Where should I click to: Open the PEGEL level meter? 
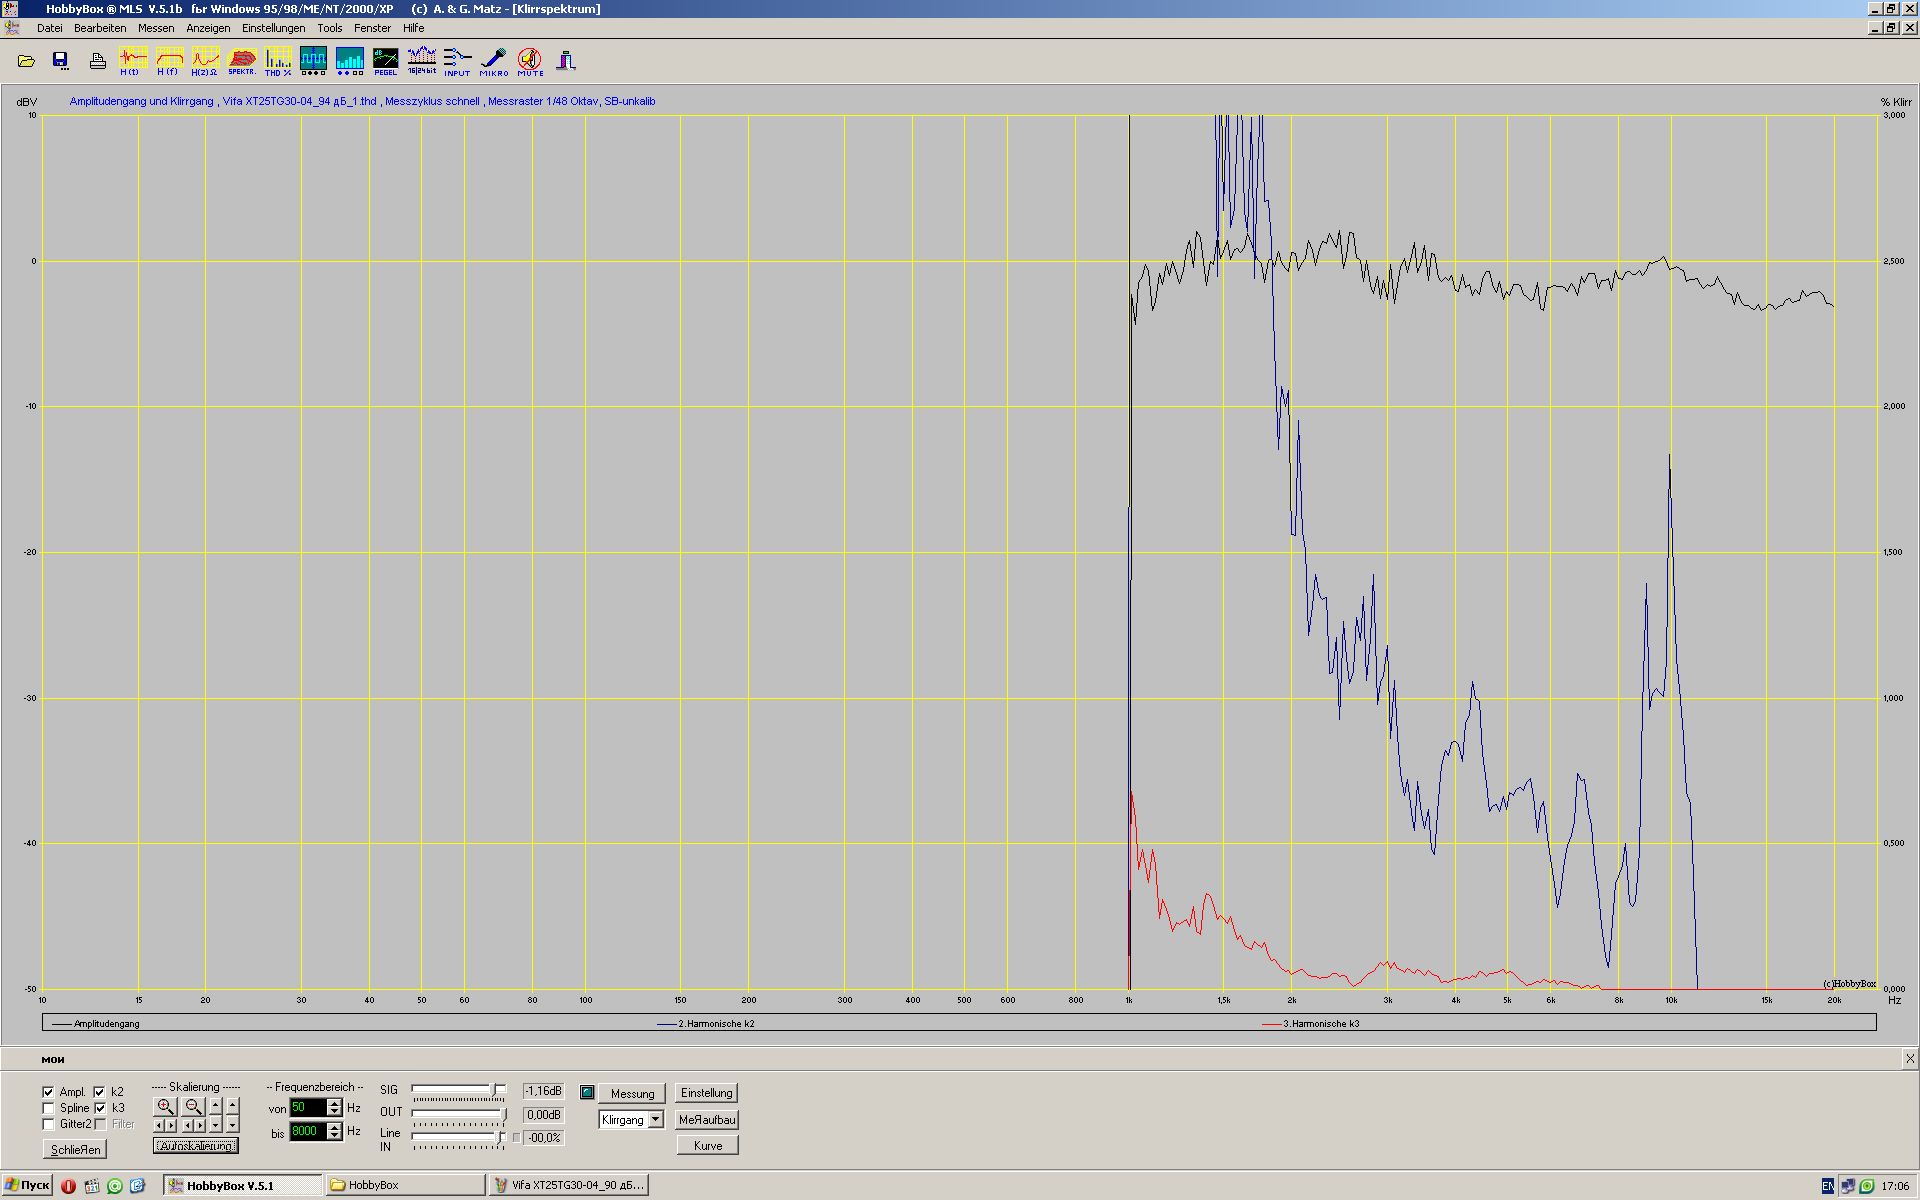pyautogui.click(x=385, y=60)
